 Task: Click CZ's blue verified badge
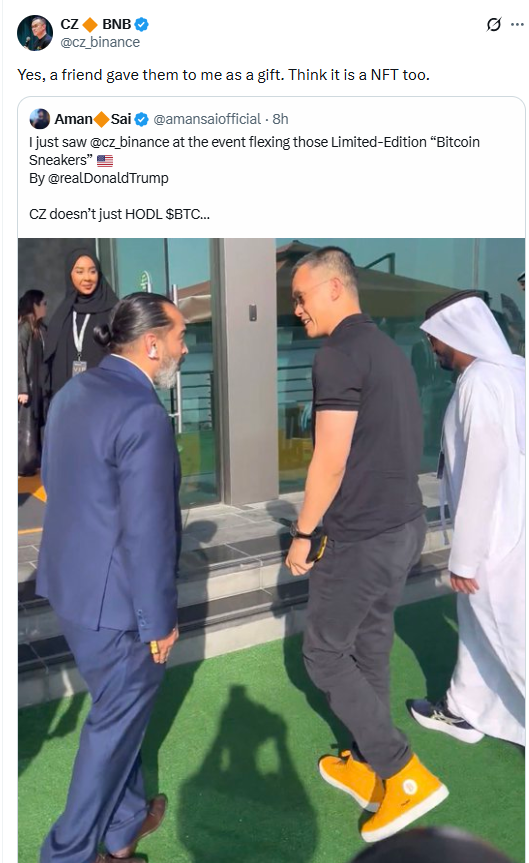point(141,24)
